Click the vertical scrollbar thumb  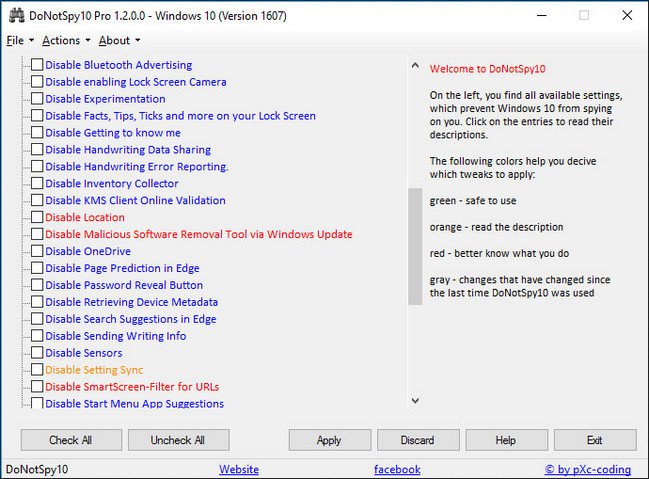point(415,246)
